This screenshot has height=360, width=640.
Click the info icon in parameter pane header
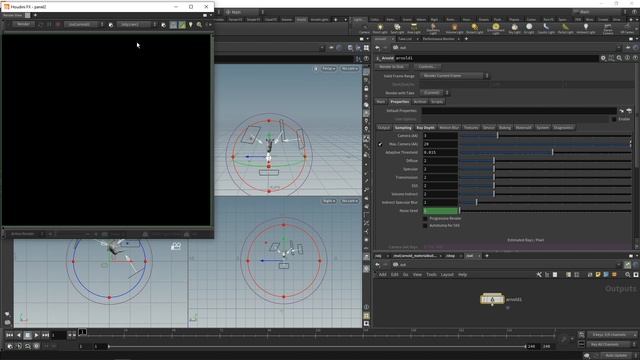point(627,58)
